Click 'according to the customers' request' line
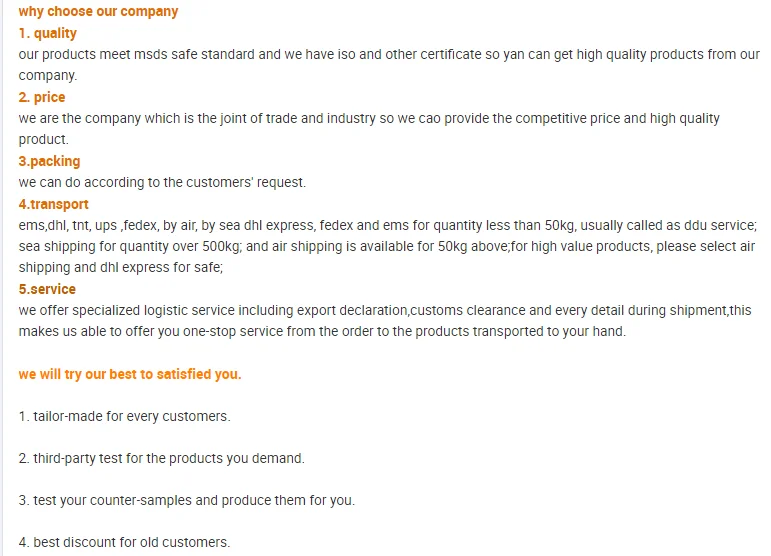Screen dimensions: 771x556 tap(162, 182)
